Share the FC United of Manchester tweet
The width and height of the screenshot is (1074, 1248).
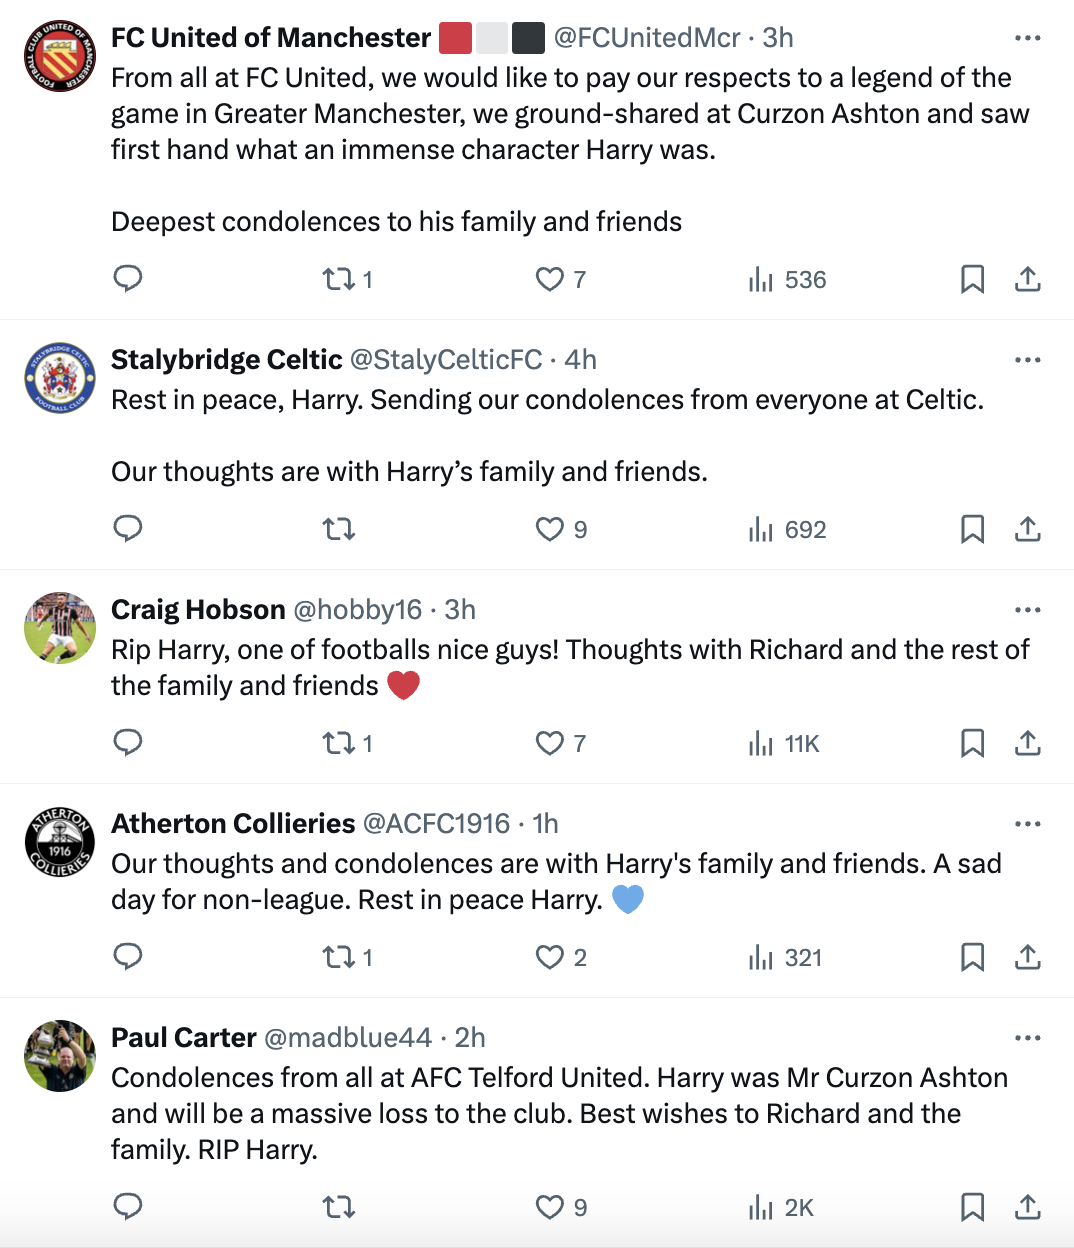coord(1028,279)
